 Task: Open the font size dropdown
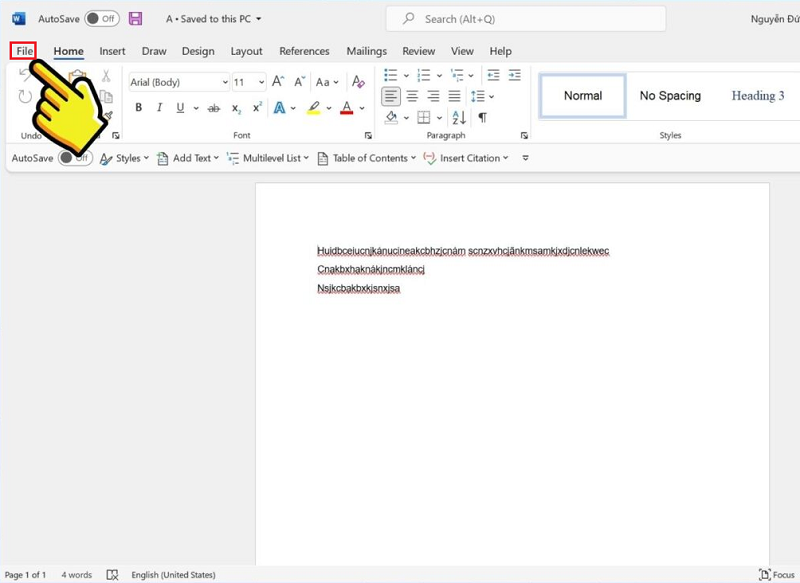click(262, 82)
